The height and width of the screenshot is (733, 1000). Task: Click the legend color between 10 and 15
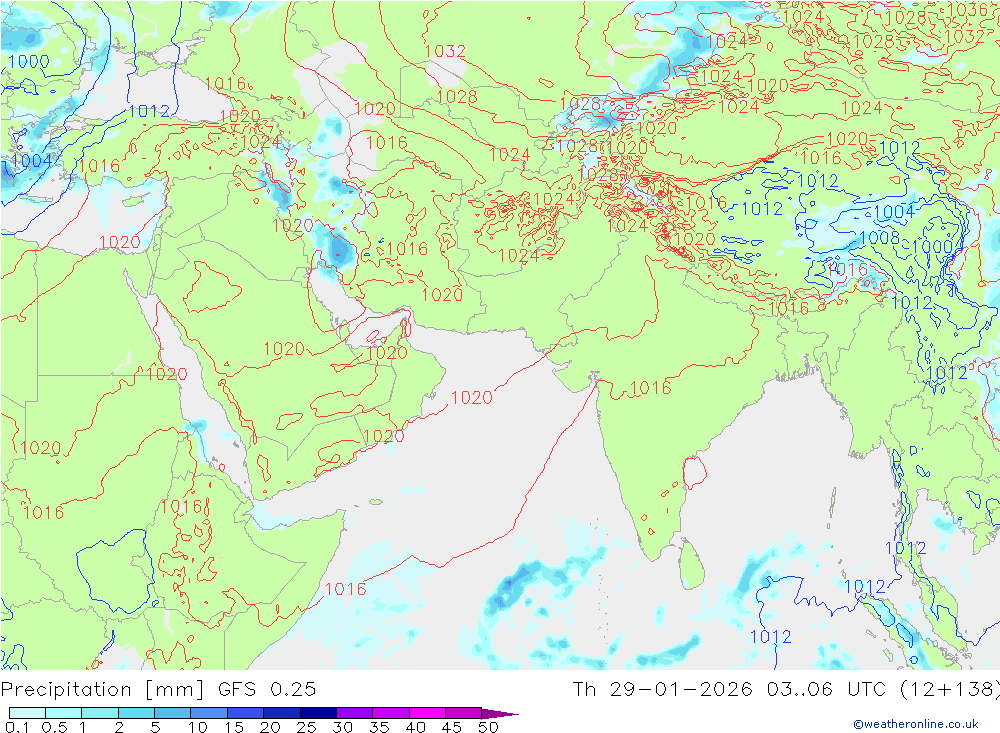coord(209,713)
